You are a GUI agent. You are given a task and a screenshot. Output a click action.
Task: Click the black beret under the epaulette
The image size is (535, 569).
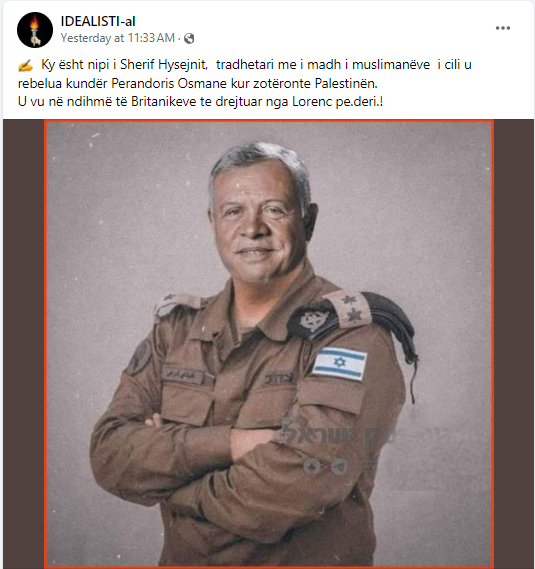point(393,327)
